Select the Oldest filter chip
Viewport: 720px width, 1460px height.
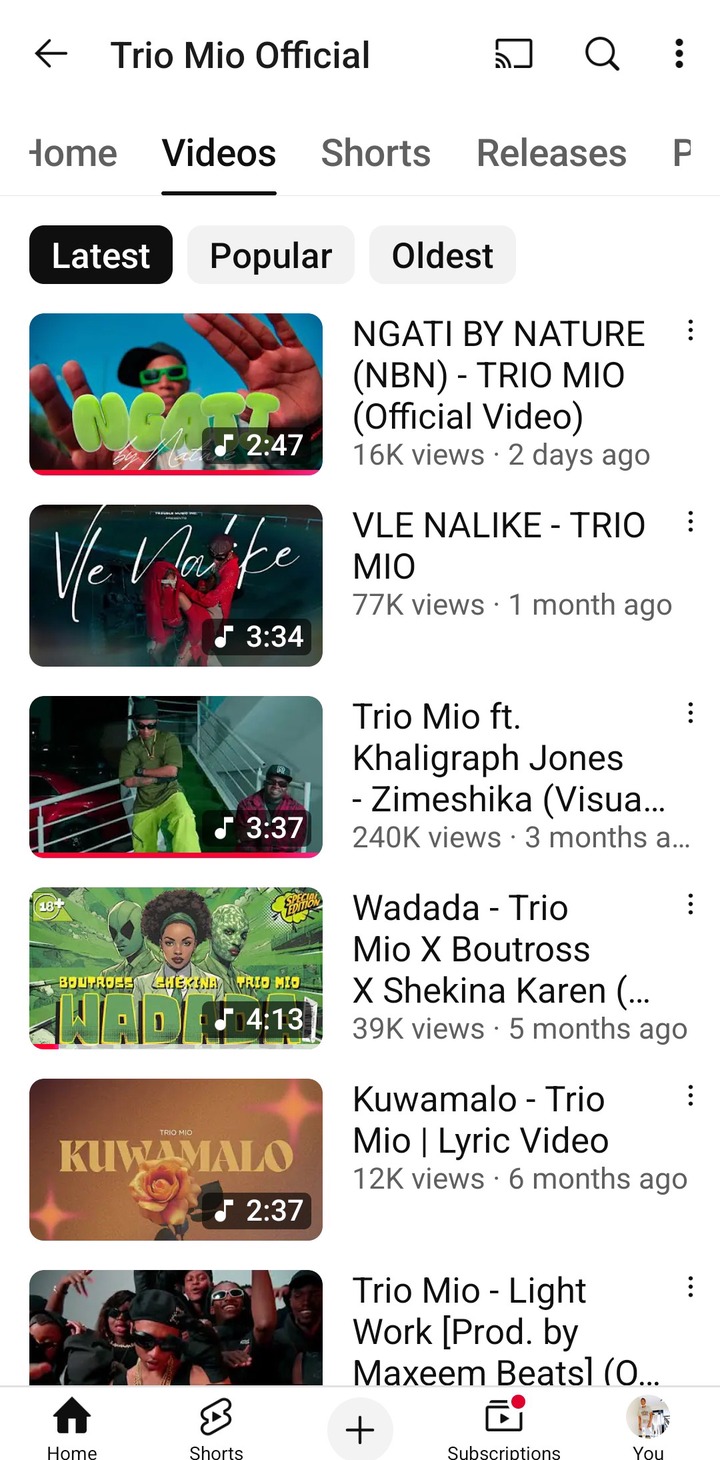[x=443, y=255]
